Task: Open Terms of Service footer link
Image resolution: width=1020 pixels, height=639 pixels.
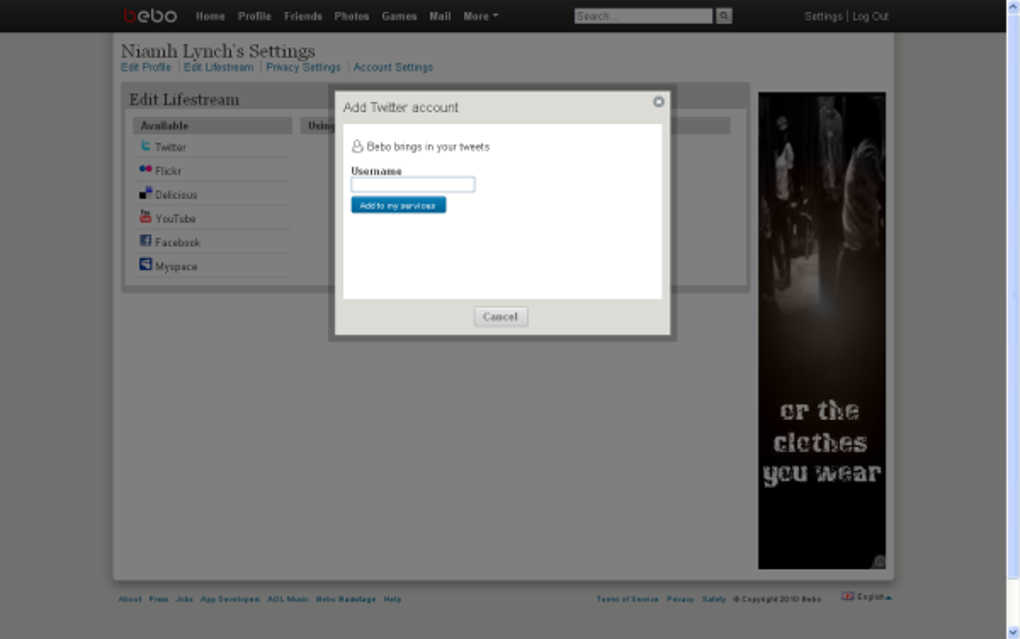Action: (627, 599)
